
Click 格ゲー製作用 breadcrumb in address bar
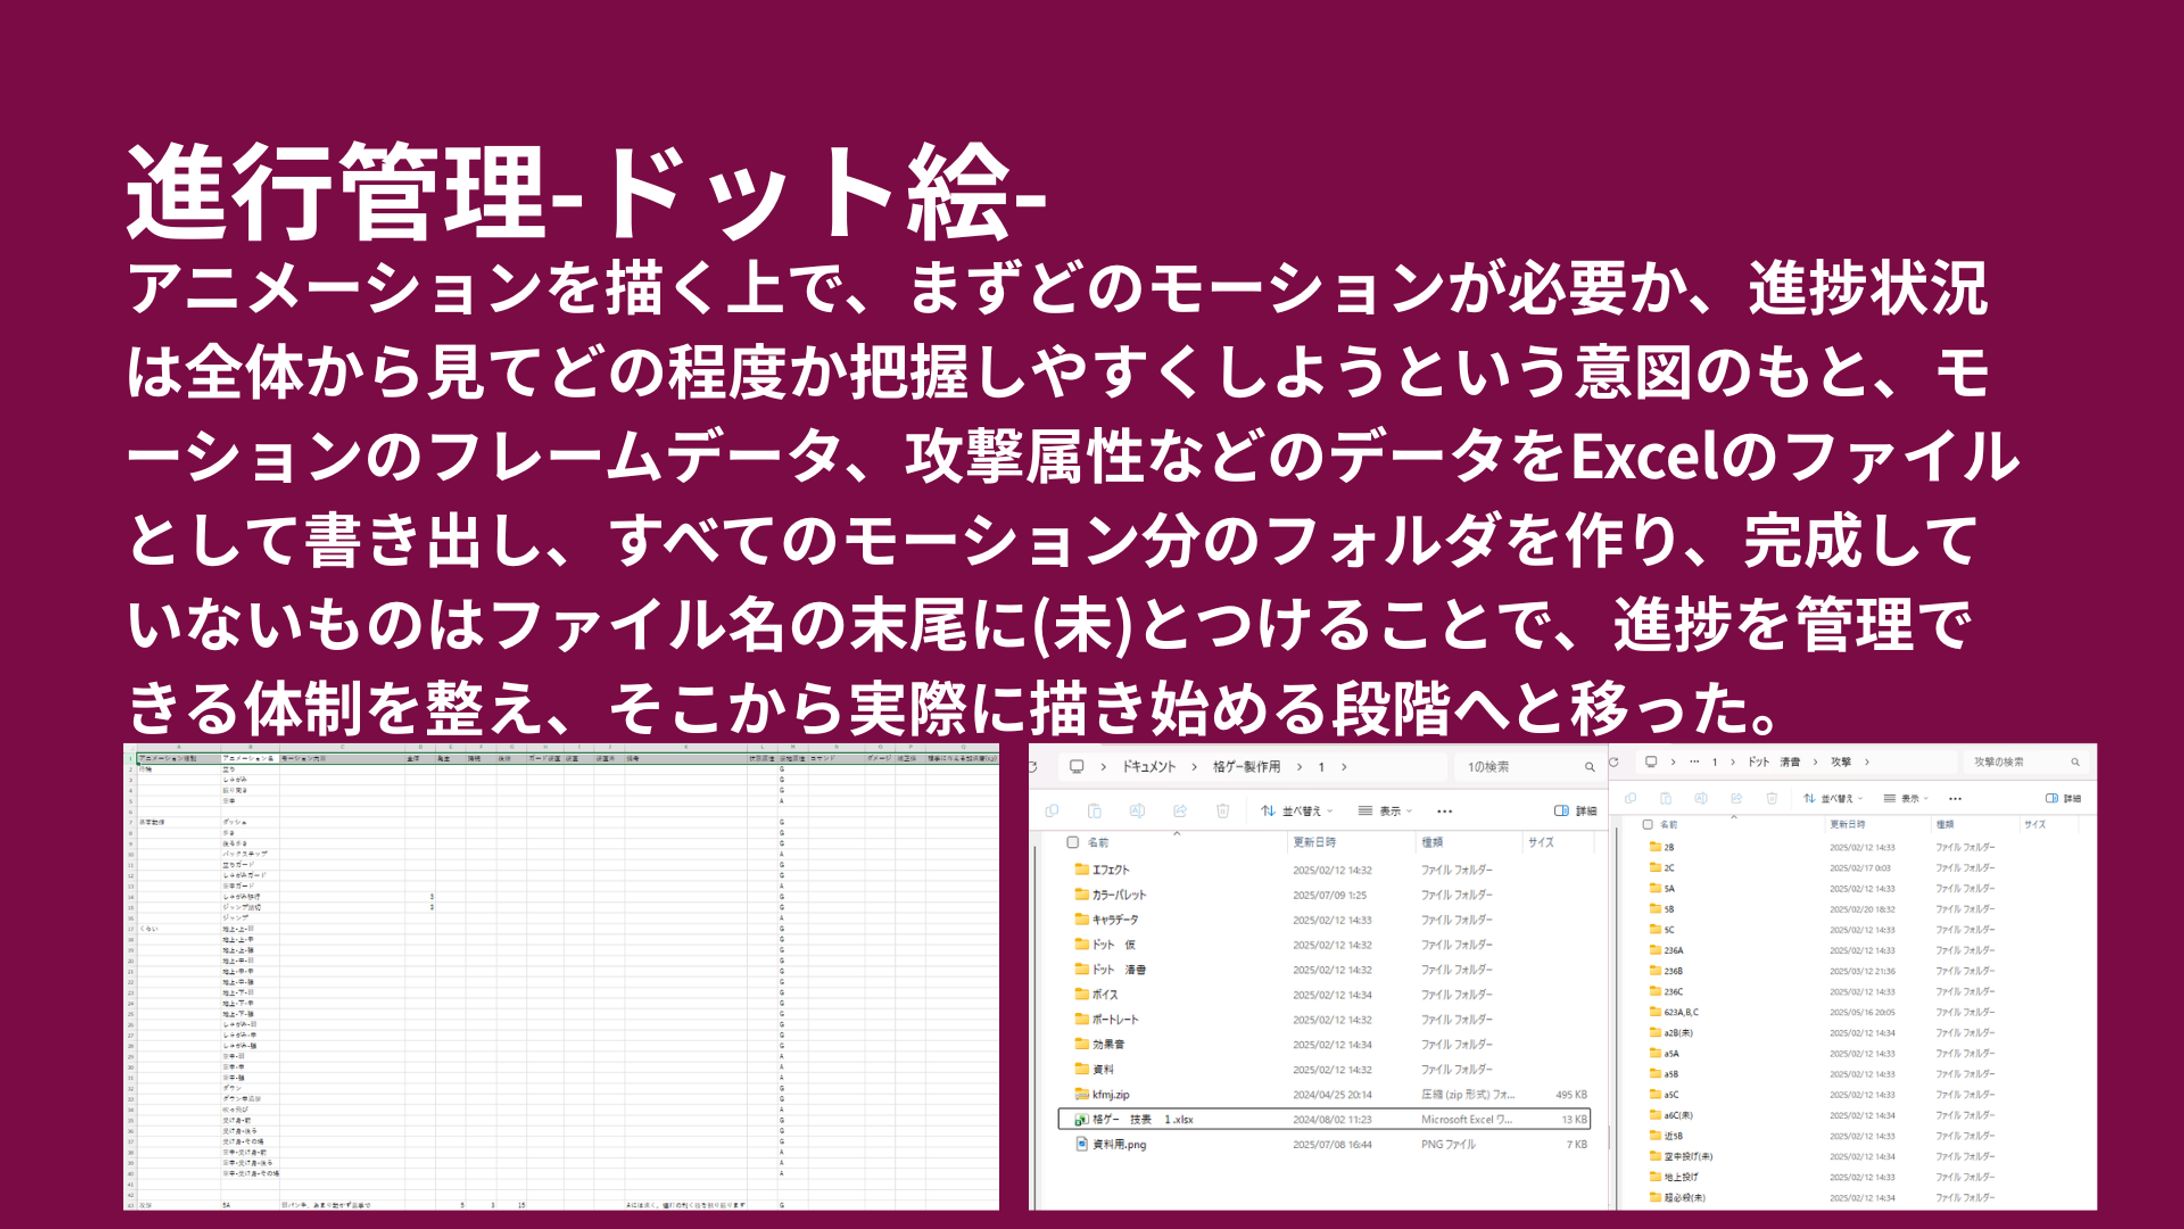pos(1246,767)
